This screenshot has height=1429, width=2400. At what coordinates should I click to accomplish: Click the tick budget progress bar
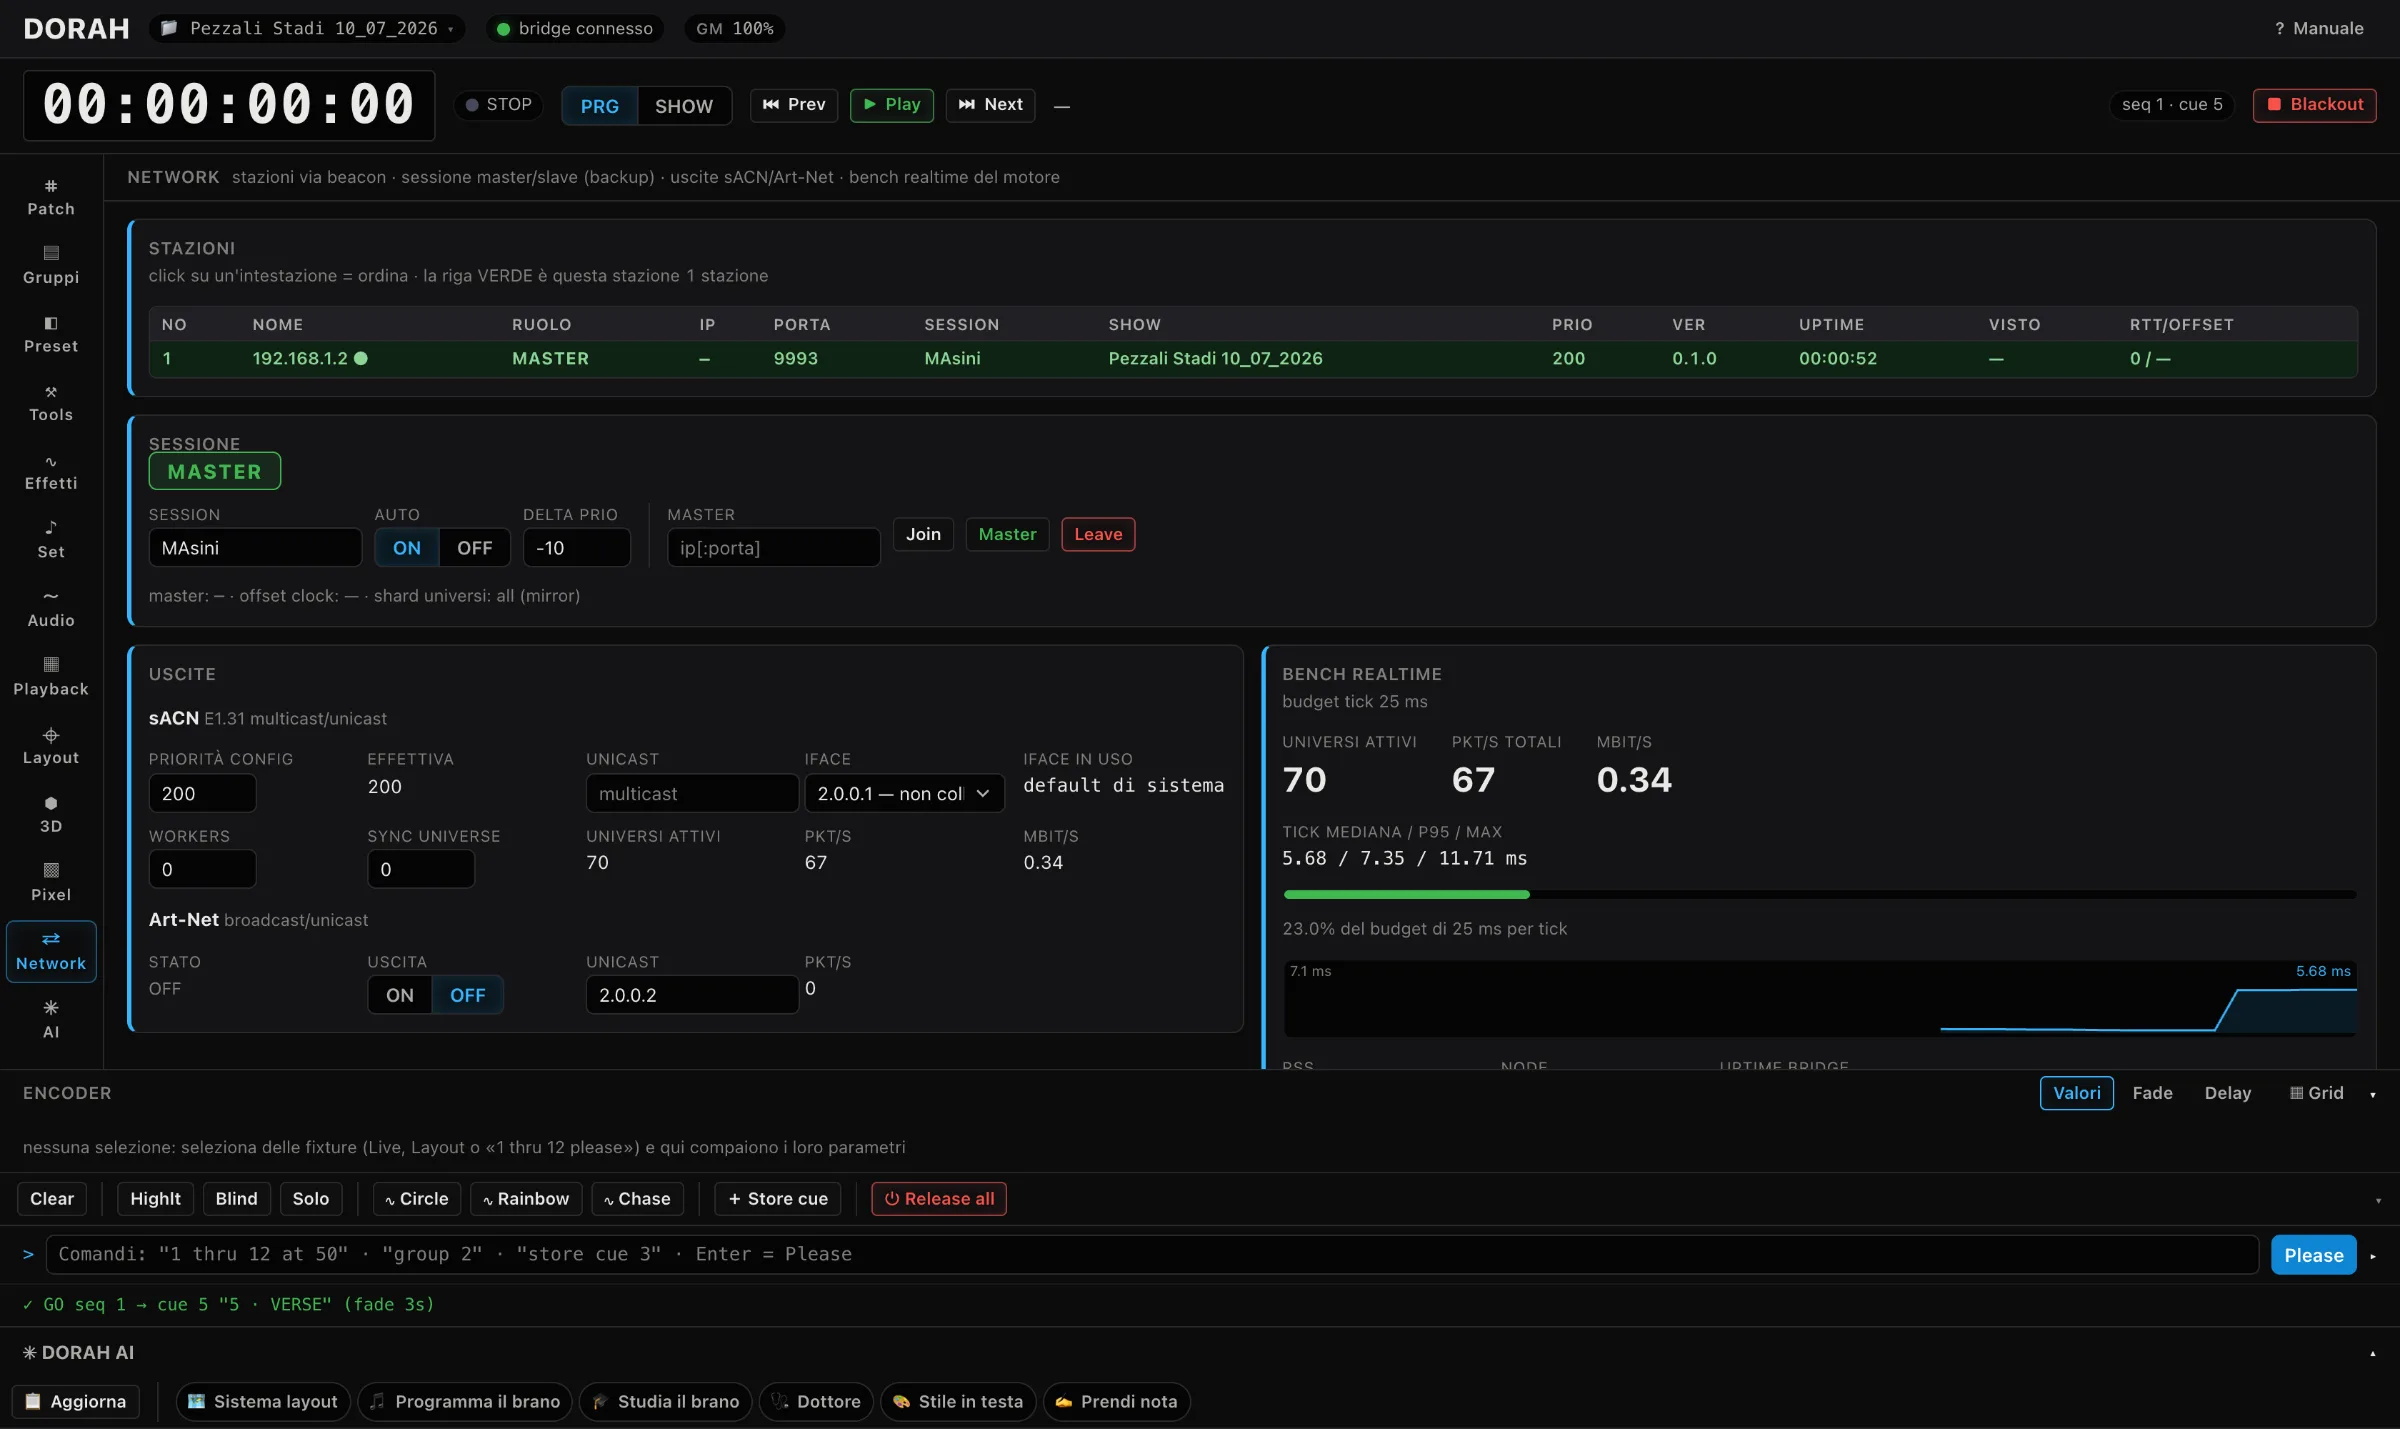[1820, 894]
